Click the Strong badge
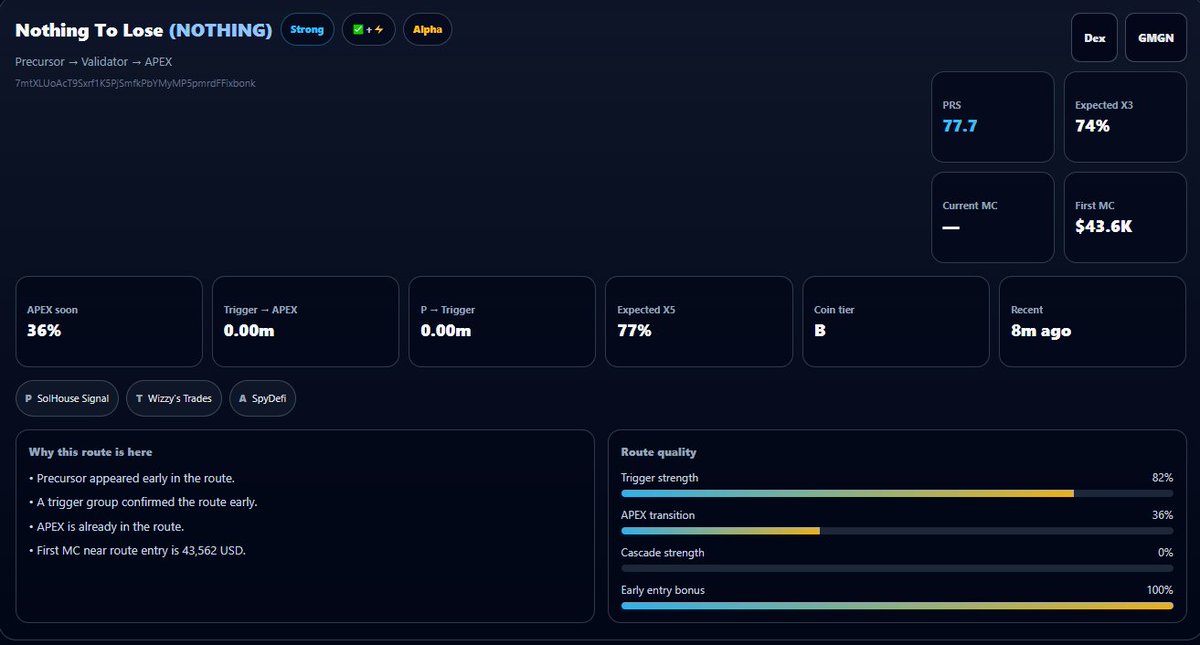The image size is (1200, 645). 307,30
